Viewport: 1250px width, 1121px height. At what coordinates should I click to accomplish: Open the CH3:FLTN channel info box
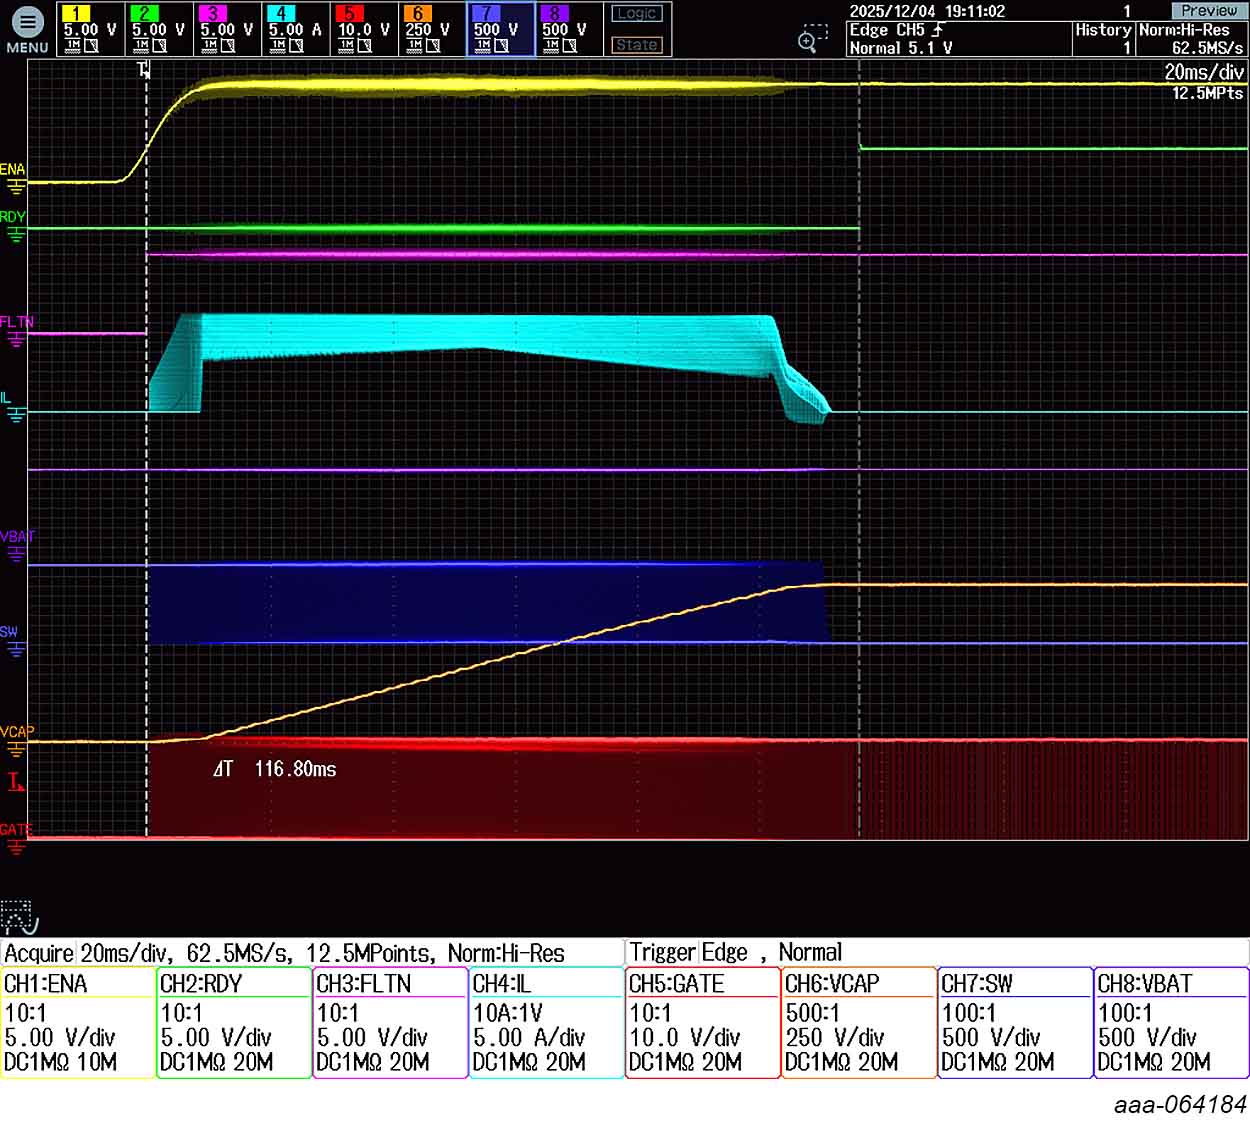pyautogui.click(x=390, y=1022)
